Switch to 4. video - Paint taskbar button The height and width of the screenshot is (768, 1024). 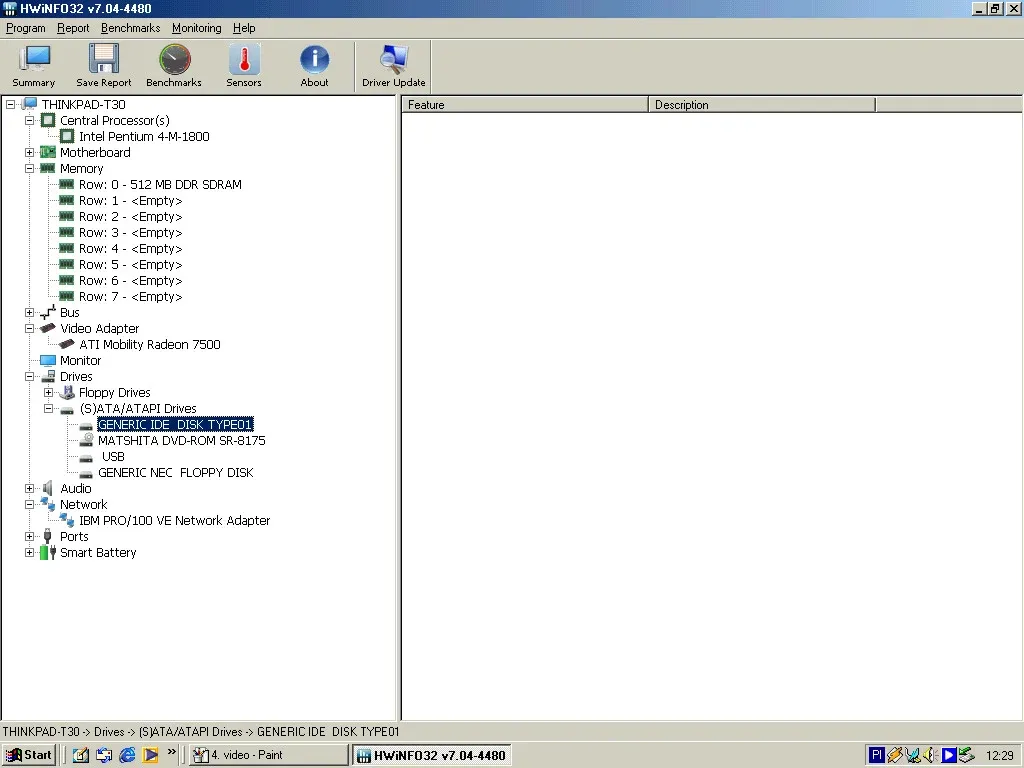click(x=269, y=755)
